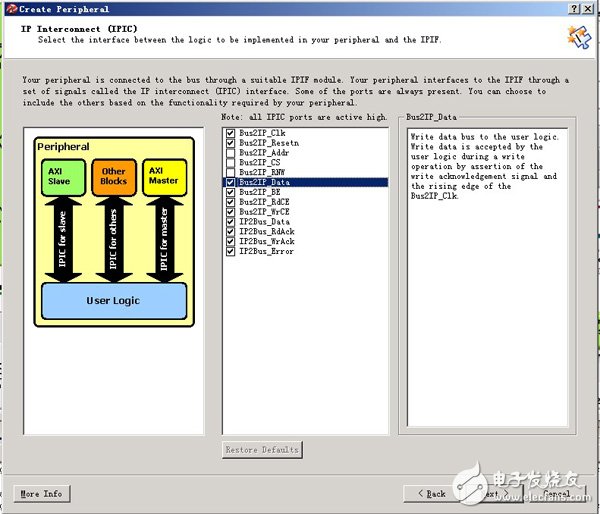600x514 pixels.
Task: Uncheck the IP2Bus_Error port
Action: pos(231,251)
